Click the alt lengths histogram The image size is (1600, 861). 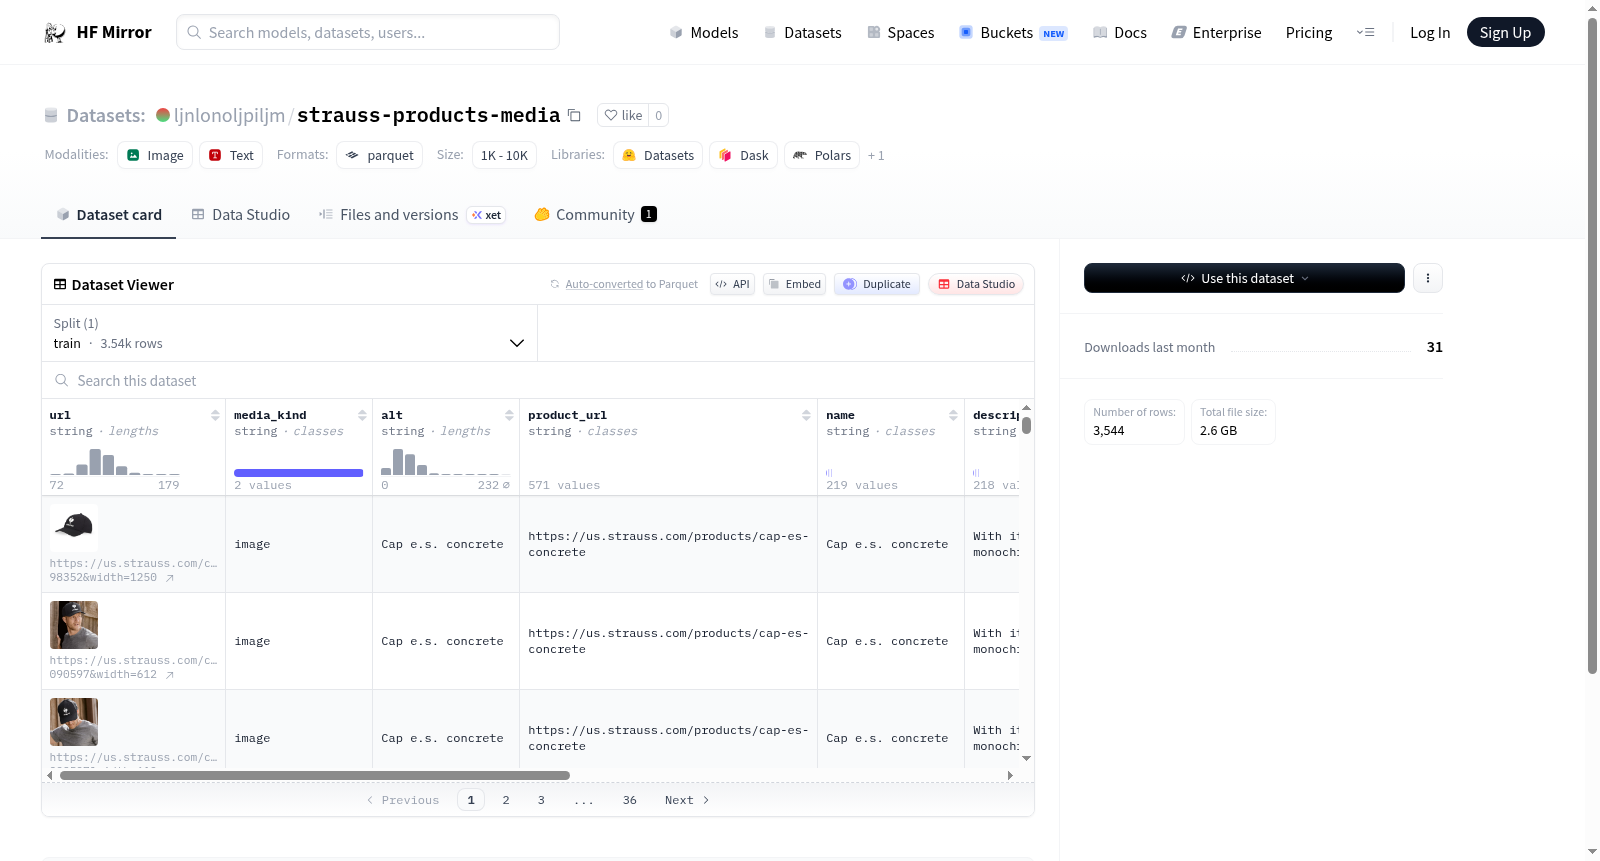coord(445,461)
